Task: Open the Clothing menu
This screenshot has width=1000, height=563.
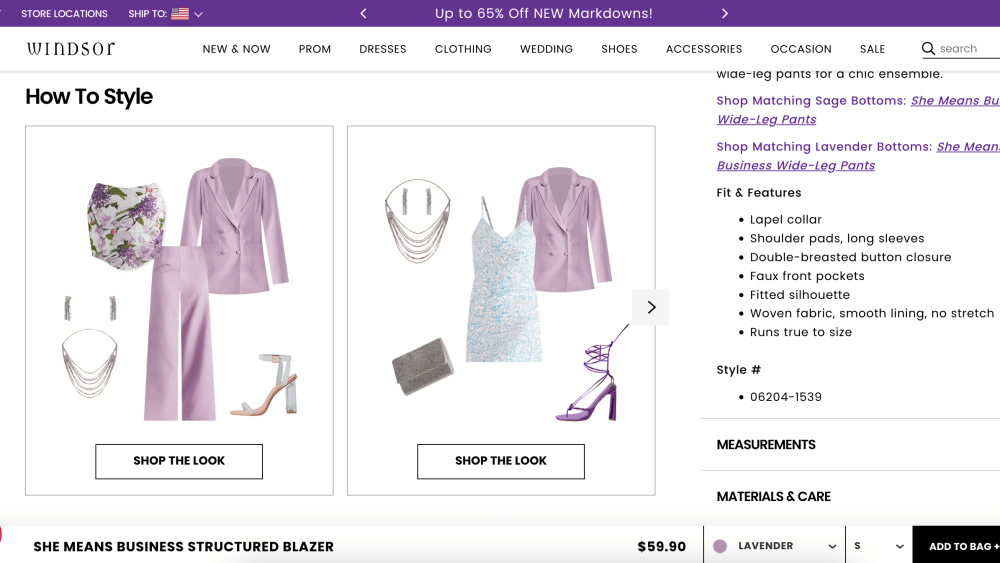Action: 463,49
